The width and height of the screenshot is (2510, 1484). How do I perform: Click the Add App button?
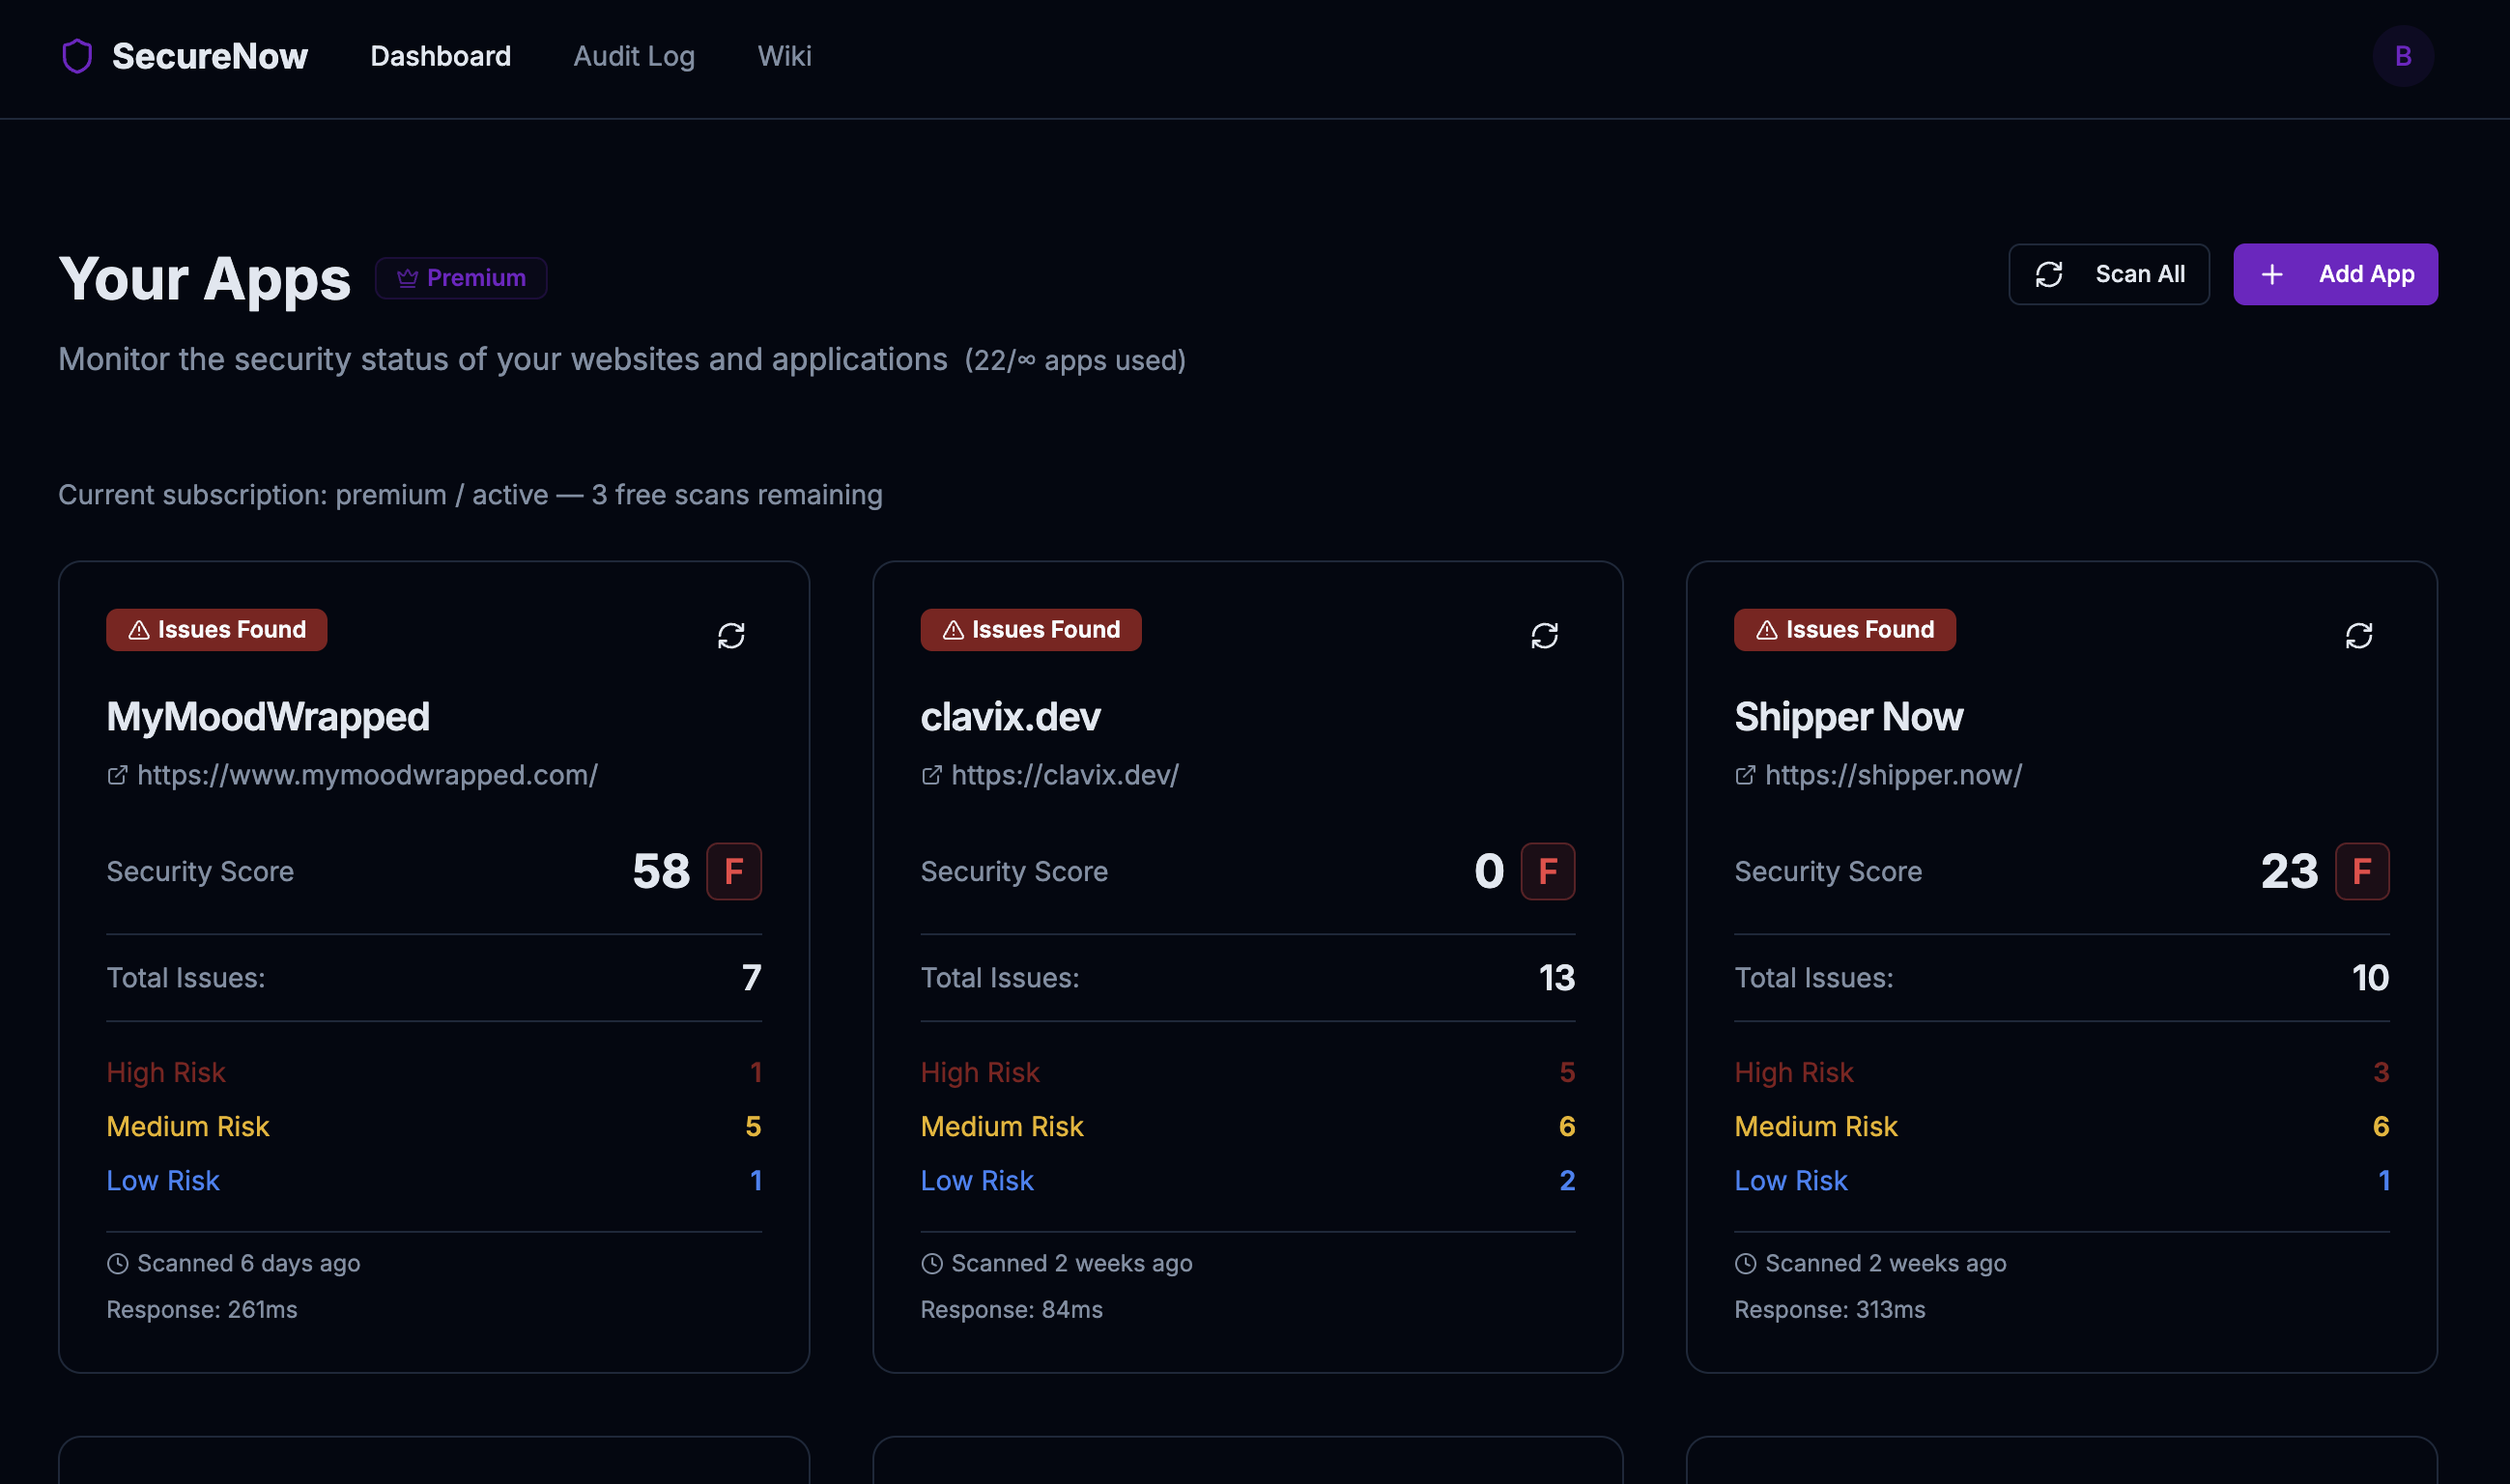coord(2334,274)
